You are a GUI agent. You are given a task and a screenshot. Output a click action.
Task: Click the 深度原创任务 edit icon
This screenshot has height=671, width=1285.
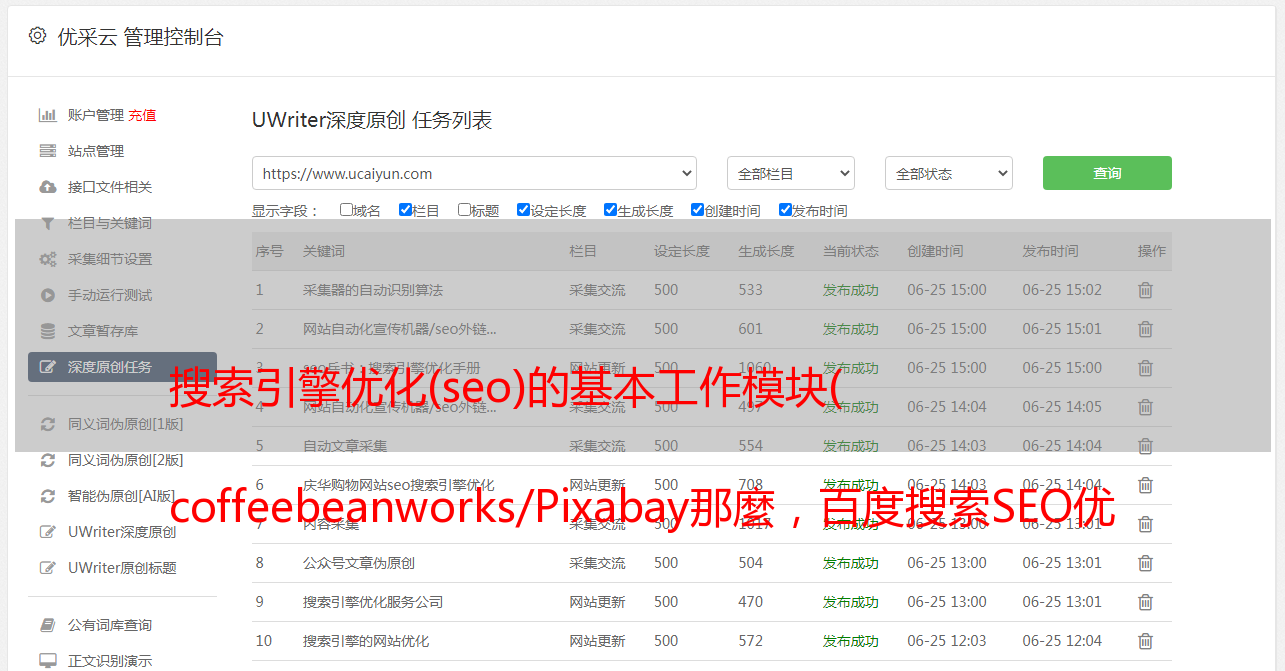point(47,367)
